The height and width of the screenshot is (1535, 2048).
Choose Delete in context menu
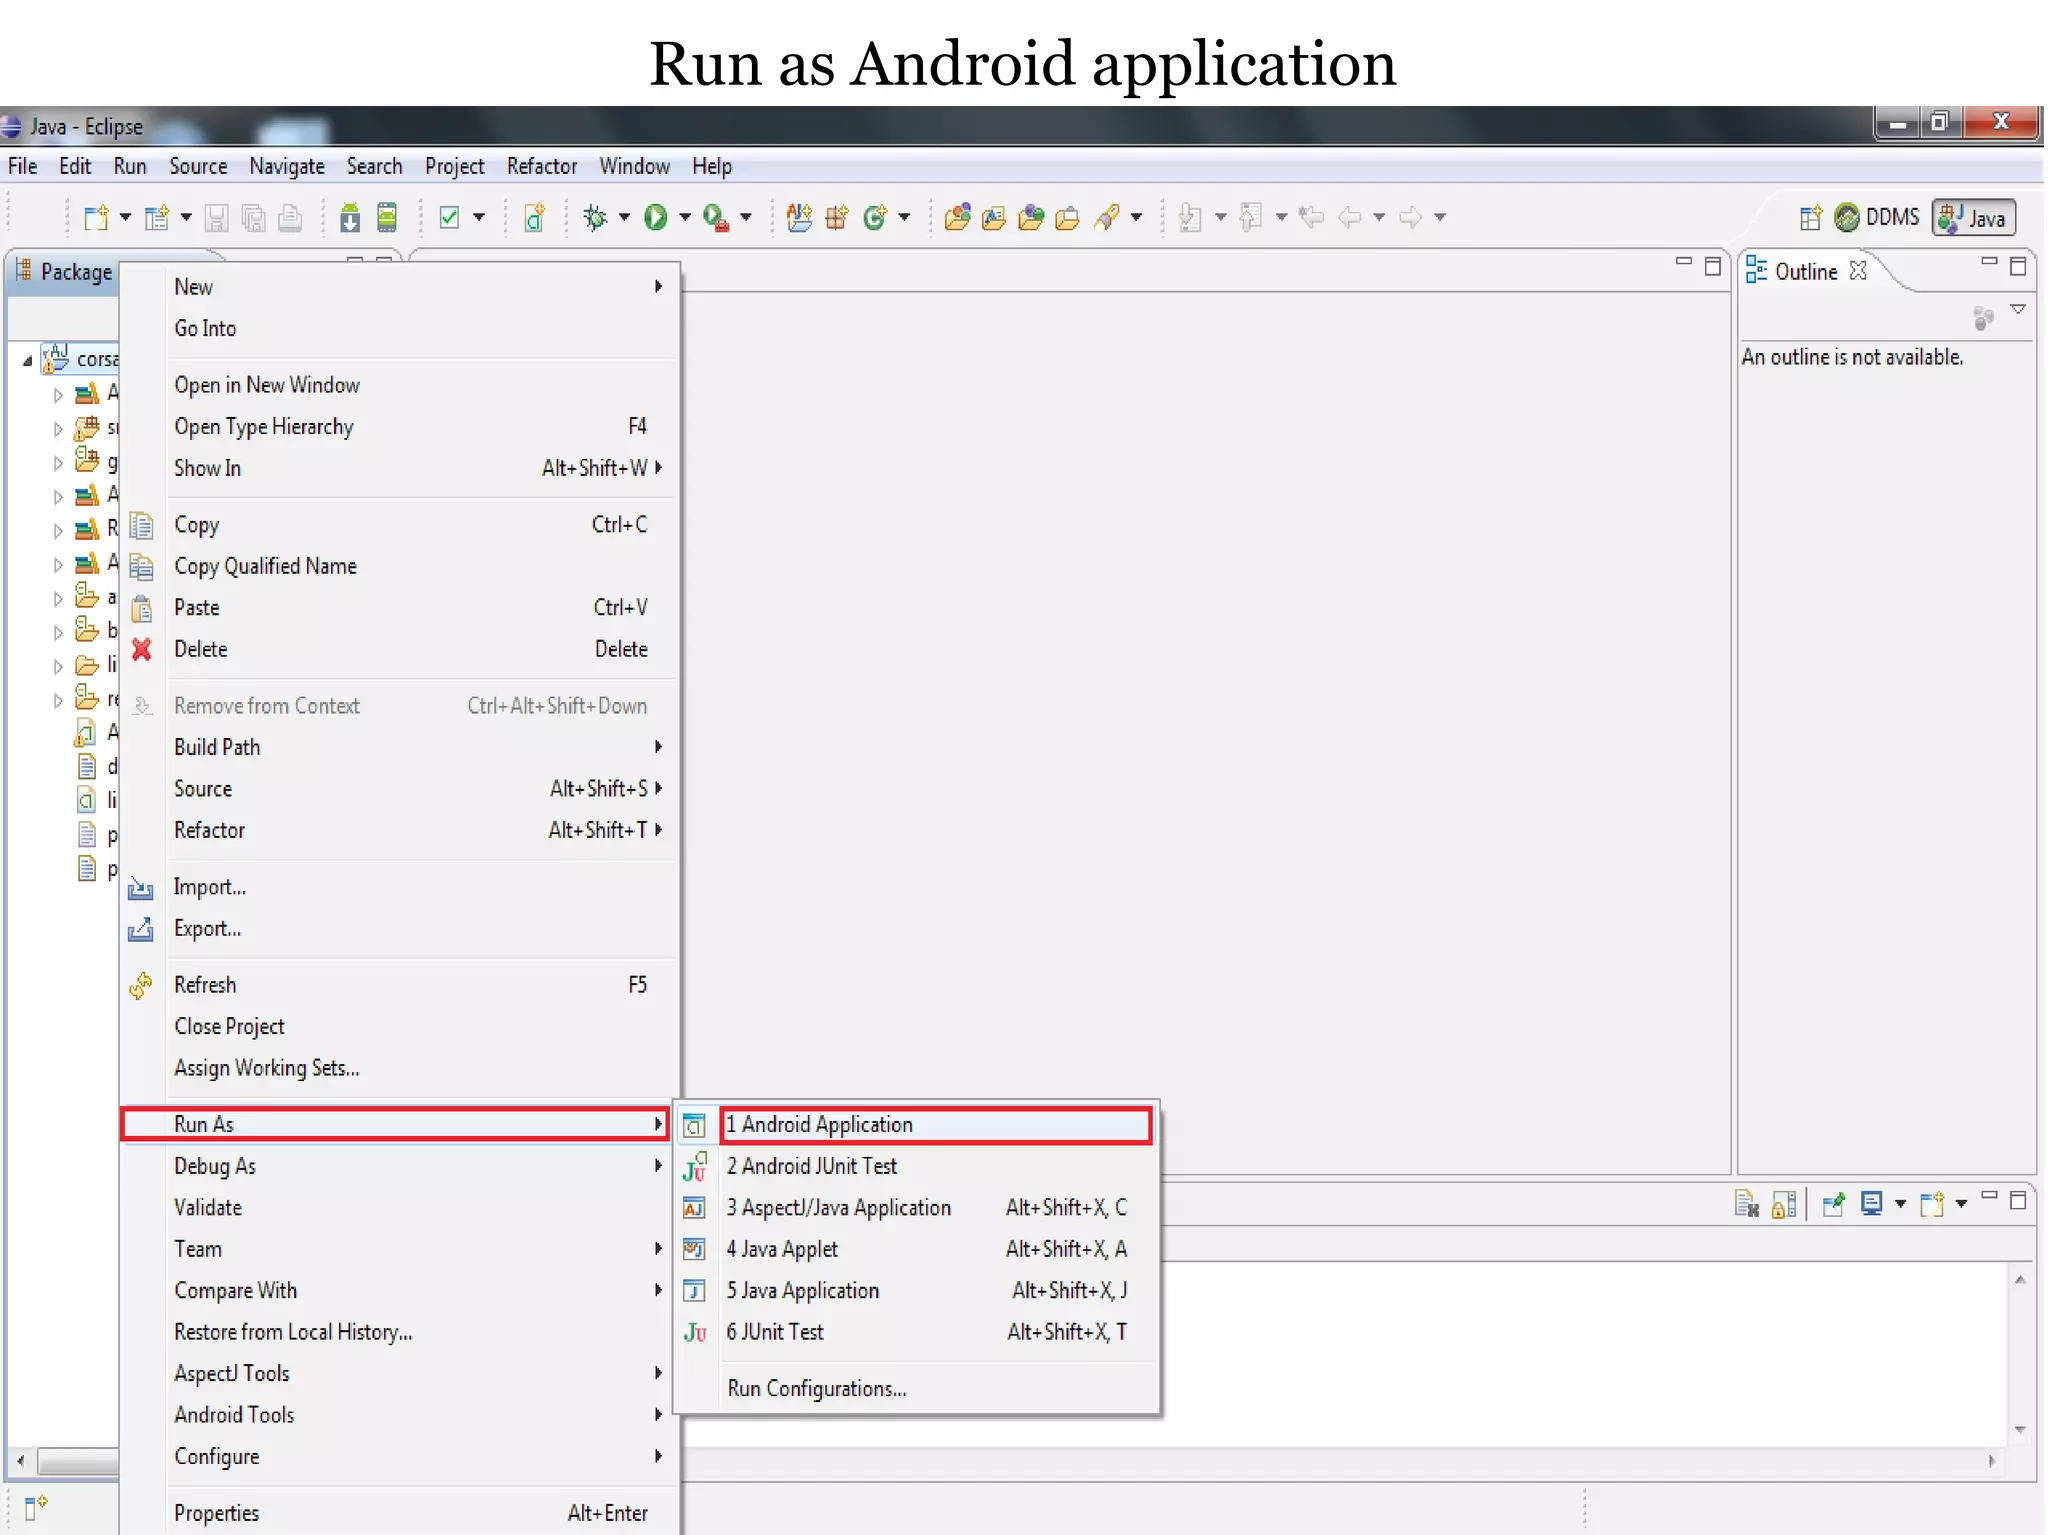point(400,649)
